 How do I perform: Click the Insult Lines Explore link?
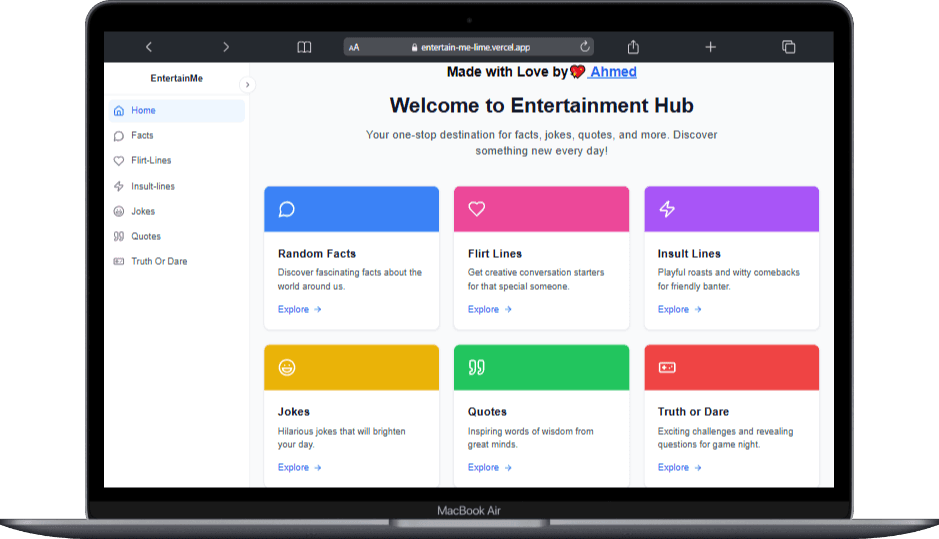tap(680, 310)
